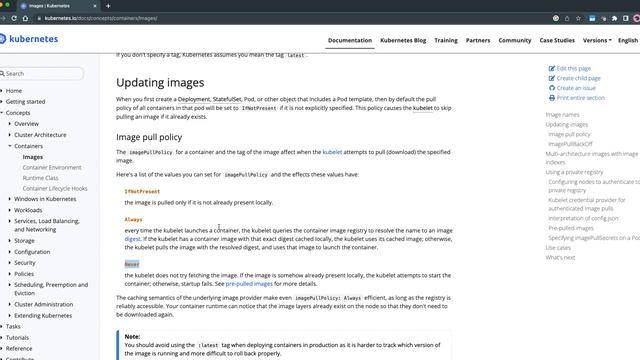This screenshot has height=360, width=640.
Task: Open Container Environment sidebar page
Action: pos(52,167)
